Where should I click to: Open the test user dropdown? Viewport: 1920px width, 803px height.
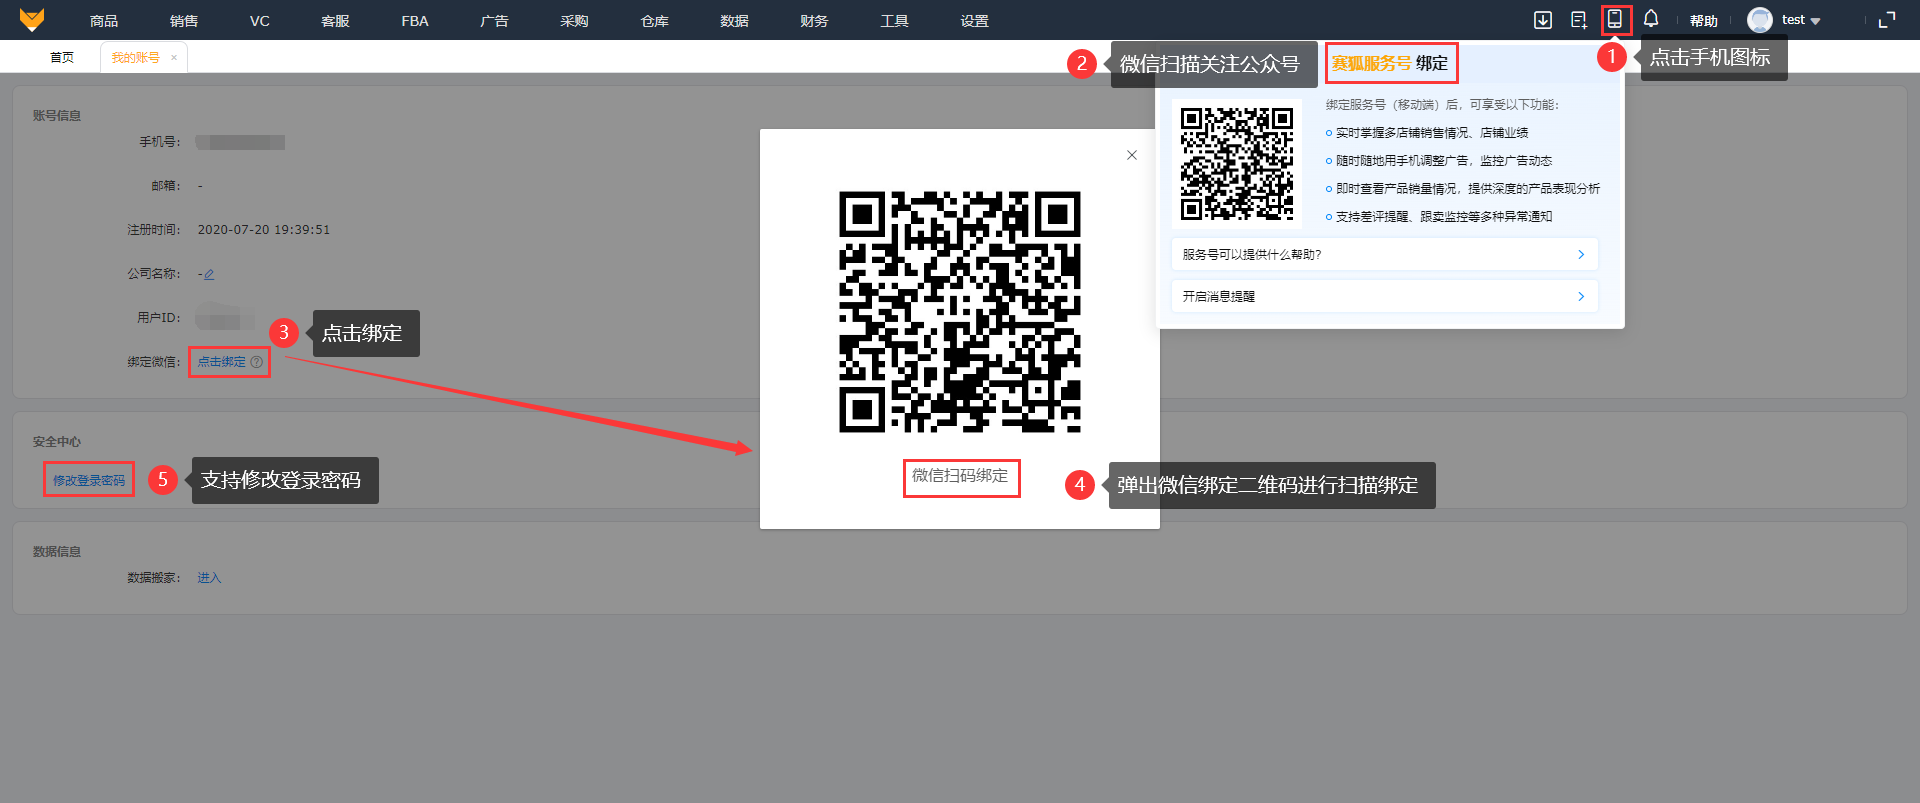coord(1801,20)
